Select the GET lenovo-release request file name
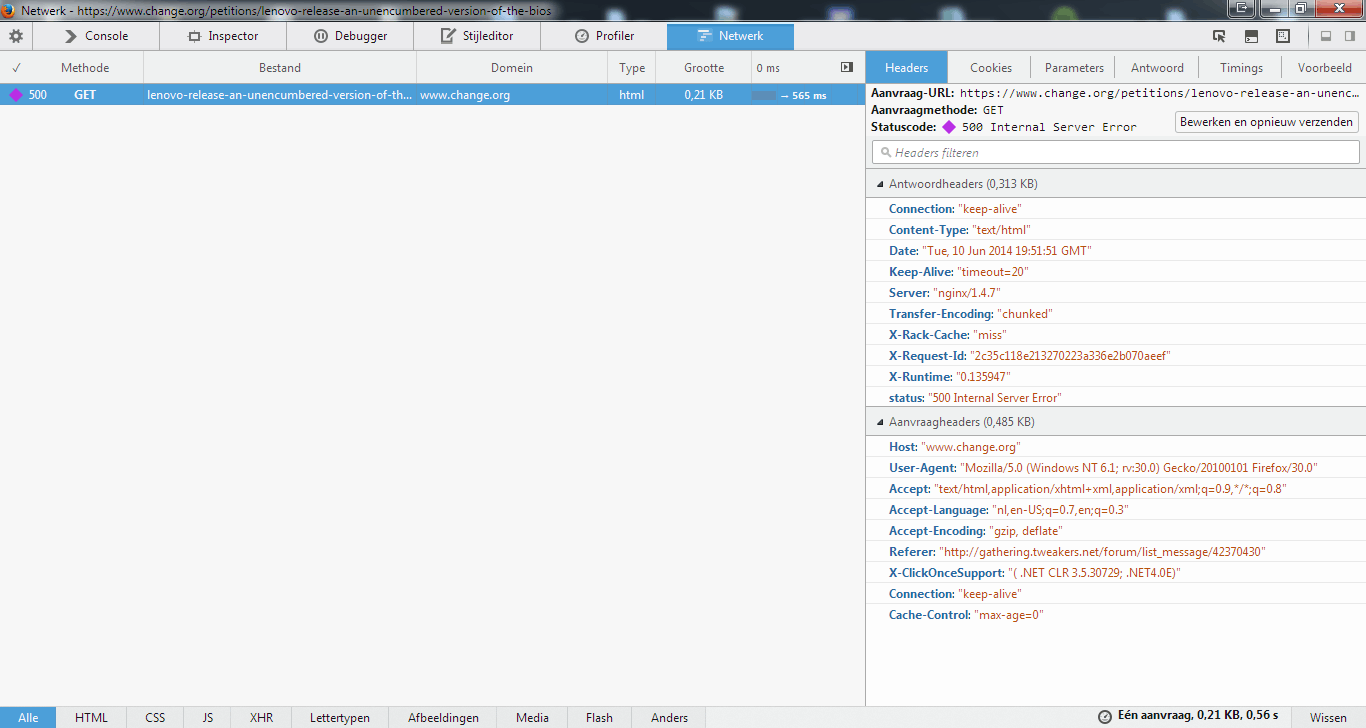The image size is (1366, 728). point(279,96)
